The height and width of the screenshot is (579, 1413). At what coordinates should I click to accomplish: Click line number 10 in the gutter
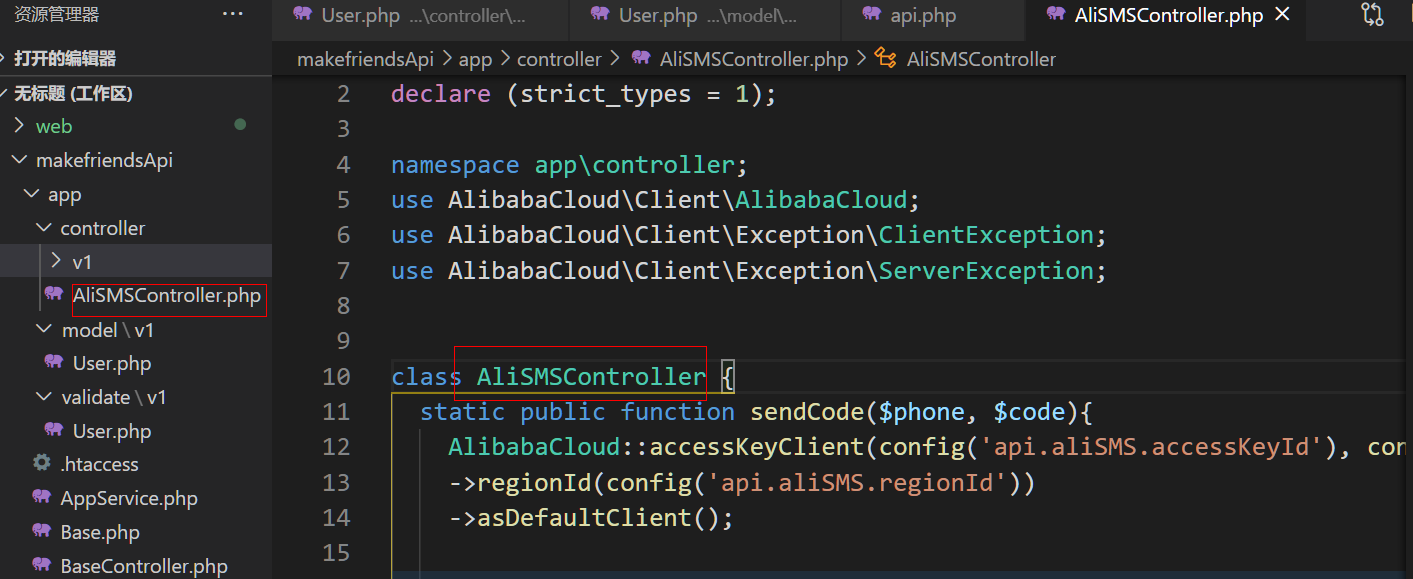tap(337, 377)
